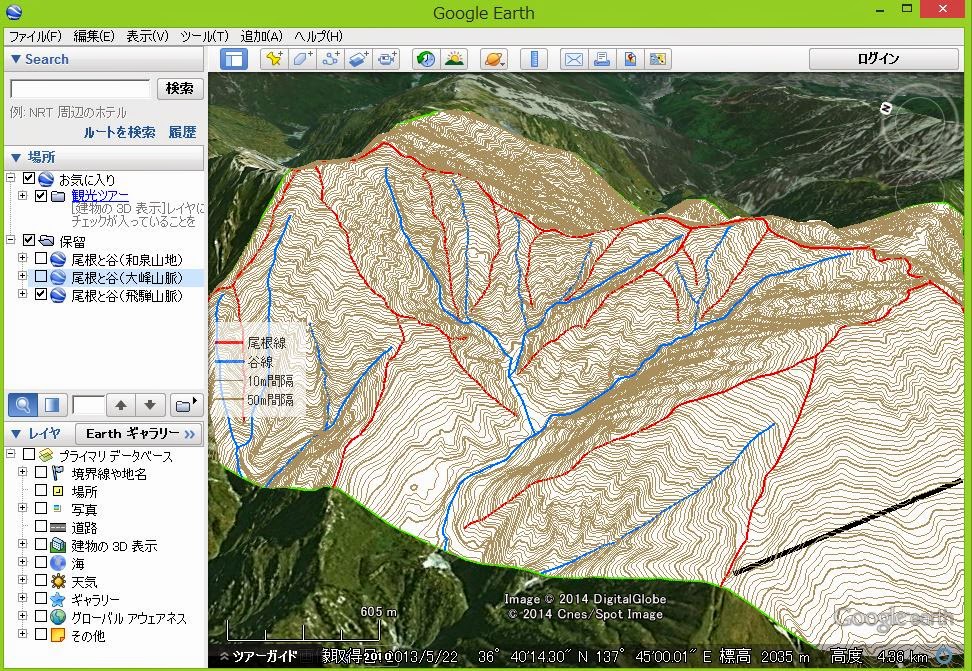Move selected place down with arrow
Screen dimensions: 972x671
[x=150, y=405]
